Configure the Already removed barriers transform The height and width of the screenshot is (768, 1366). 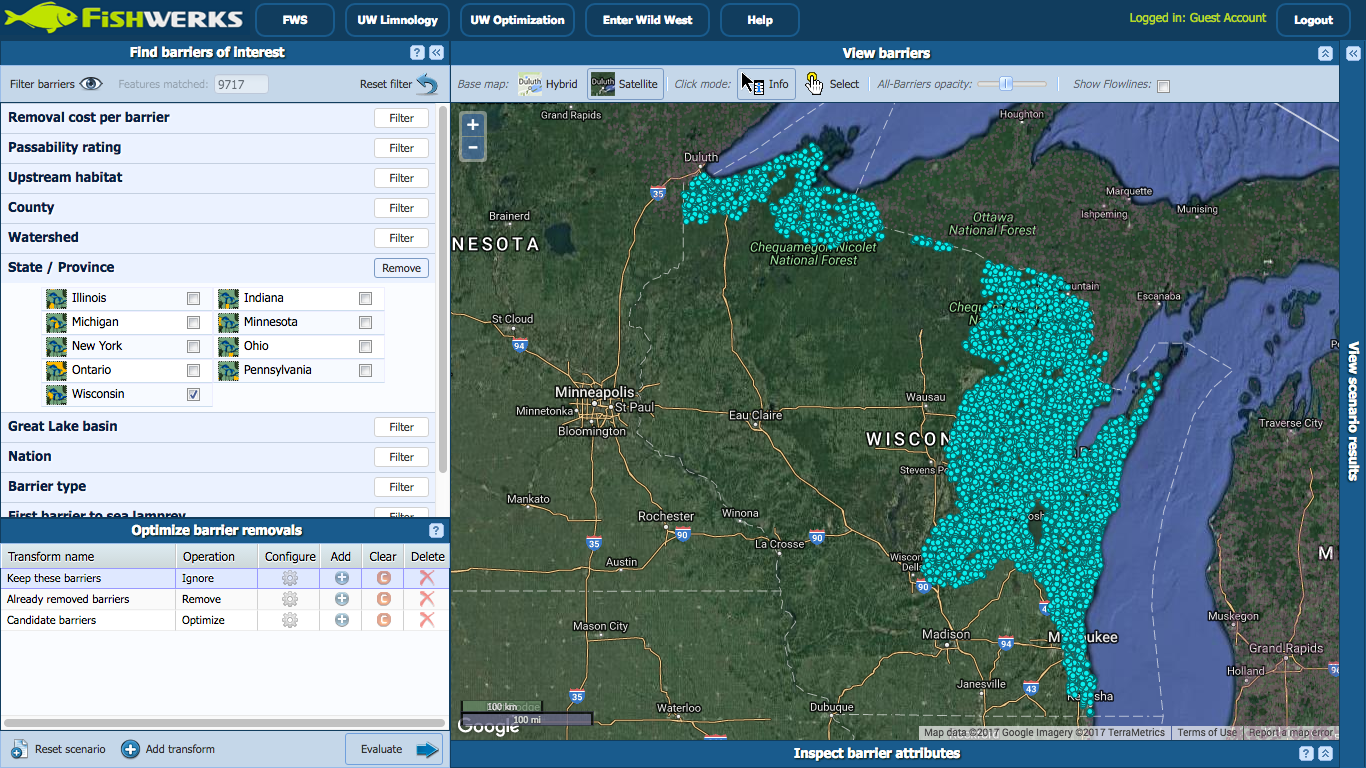tap(290, 599)
